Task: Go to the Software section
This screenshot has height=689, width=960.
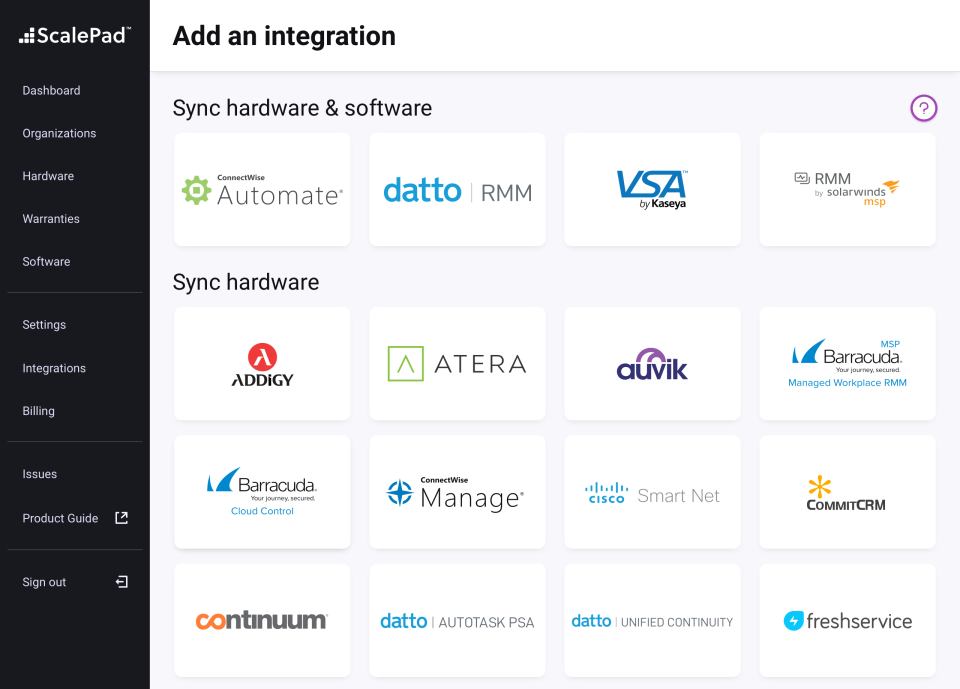Action: 47,262
